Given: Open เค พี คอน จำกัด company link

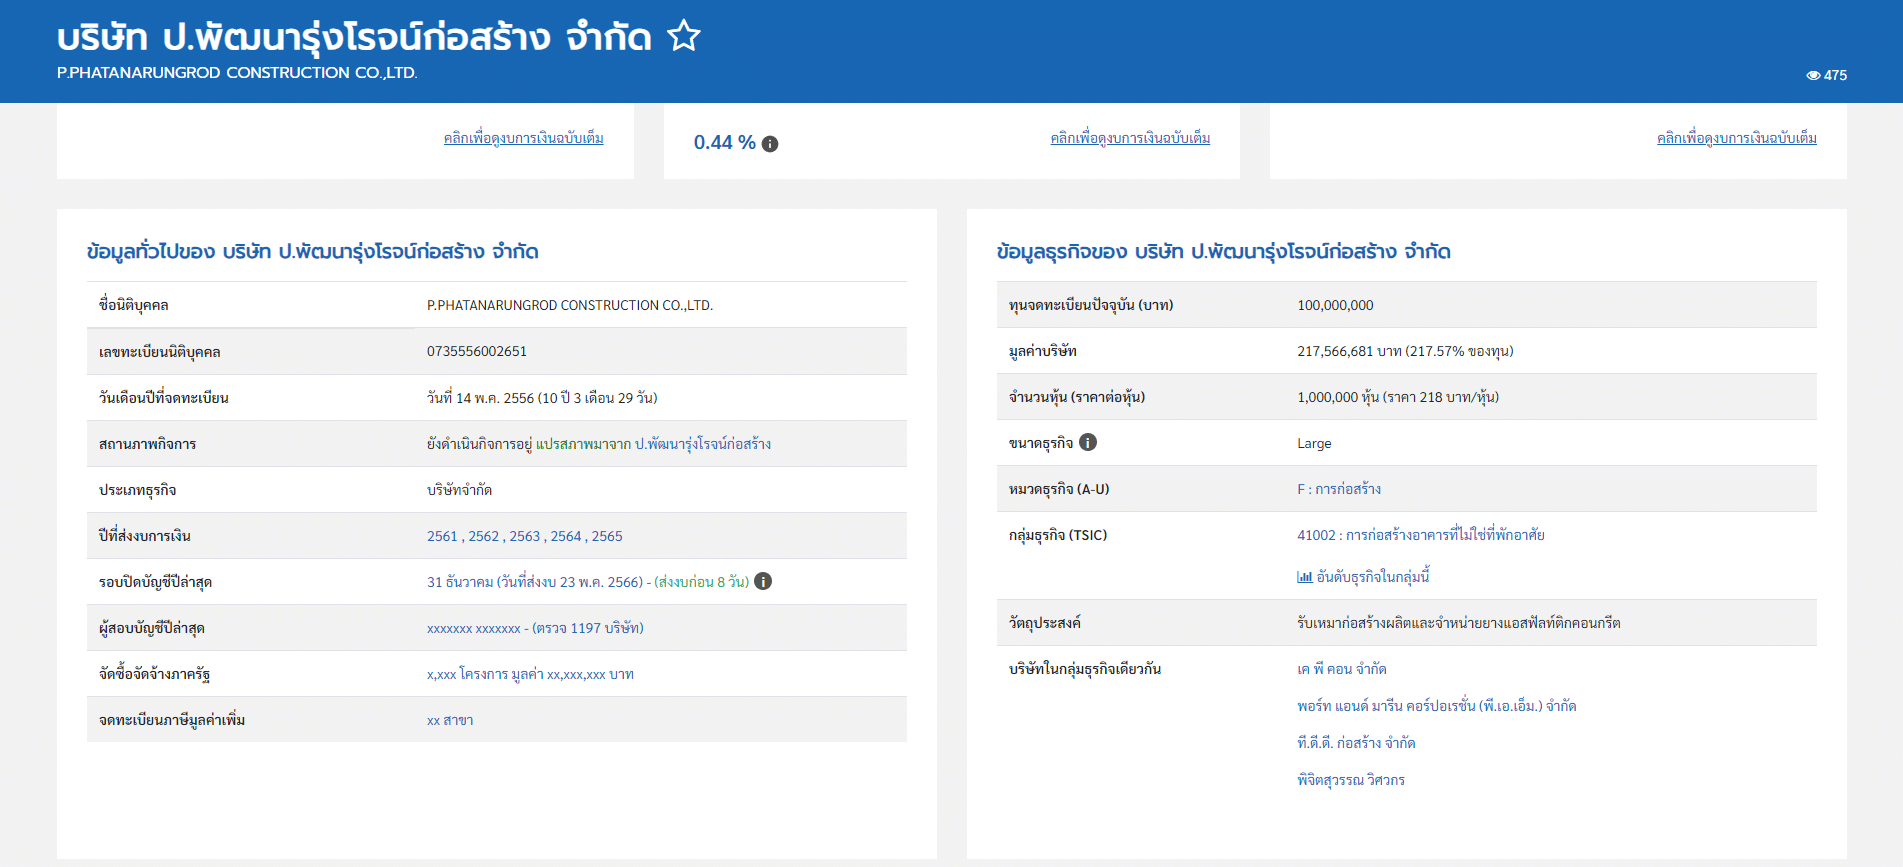Looking at the screenshot, I should coord(1342,669).
